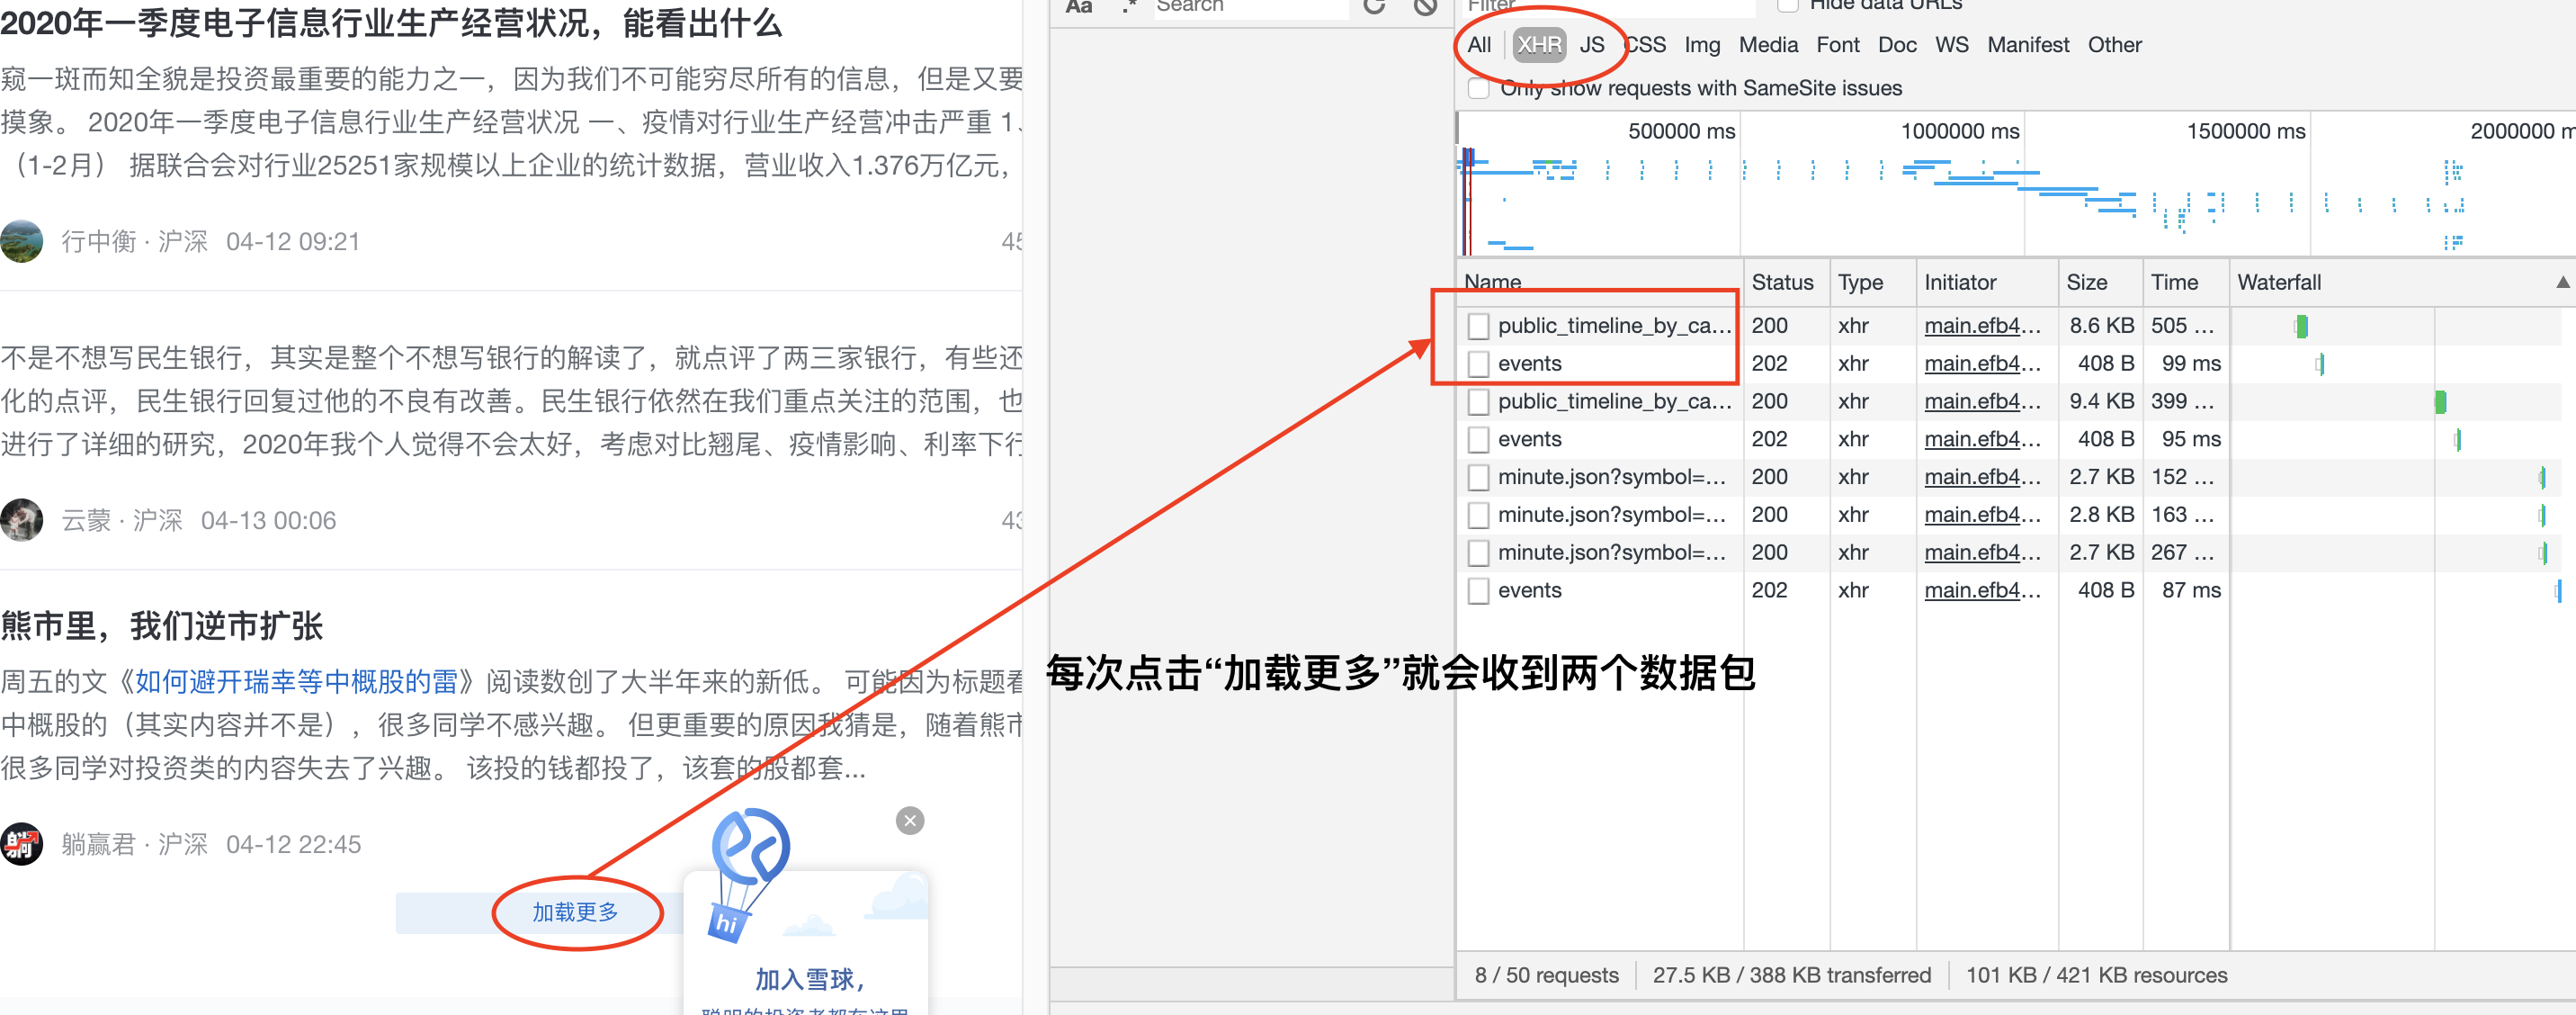Viewport: 2576px width, 1015px height.
Task: Check the events row checkbox with 95 ms
Action: click(x=1478, y=440)
